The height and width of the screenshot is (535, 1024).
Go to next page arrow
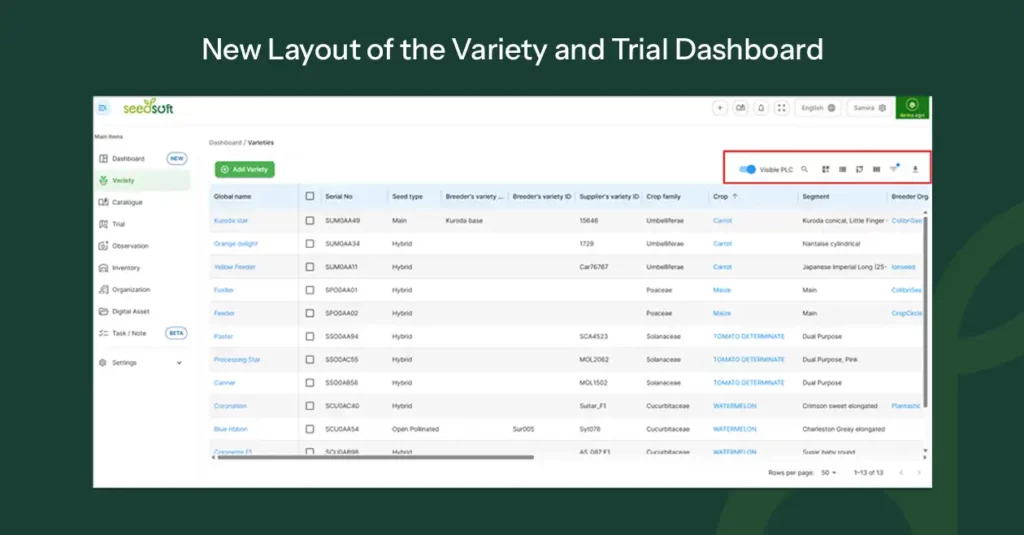coord(919,472)
